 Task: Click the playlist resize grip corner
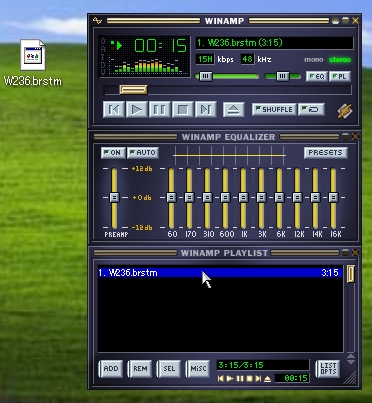click(350, 378)
